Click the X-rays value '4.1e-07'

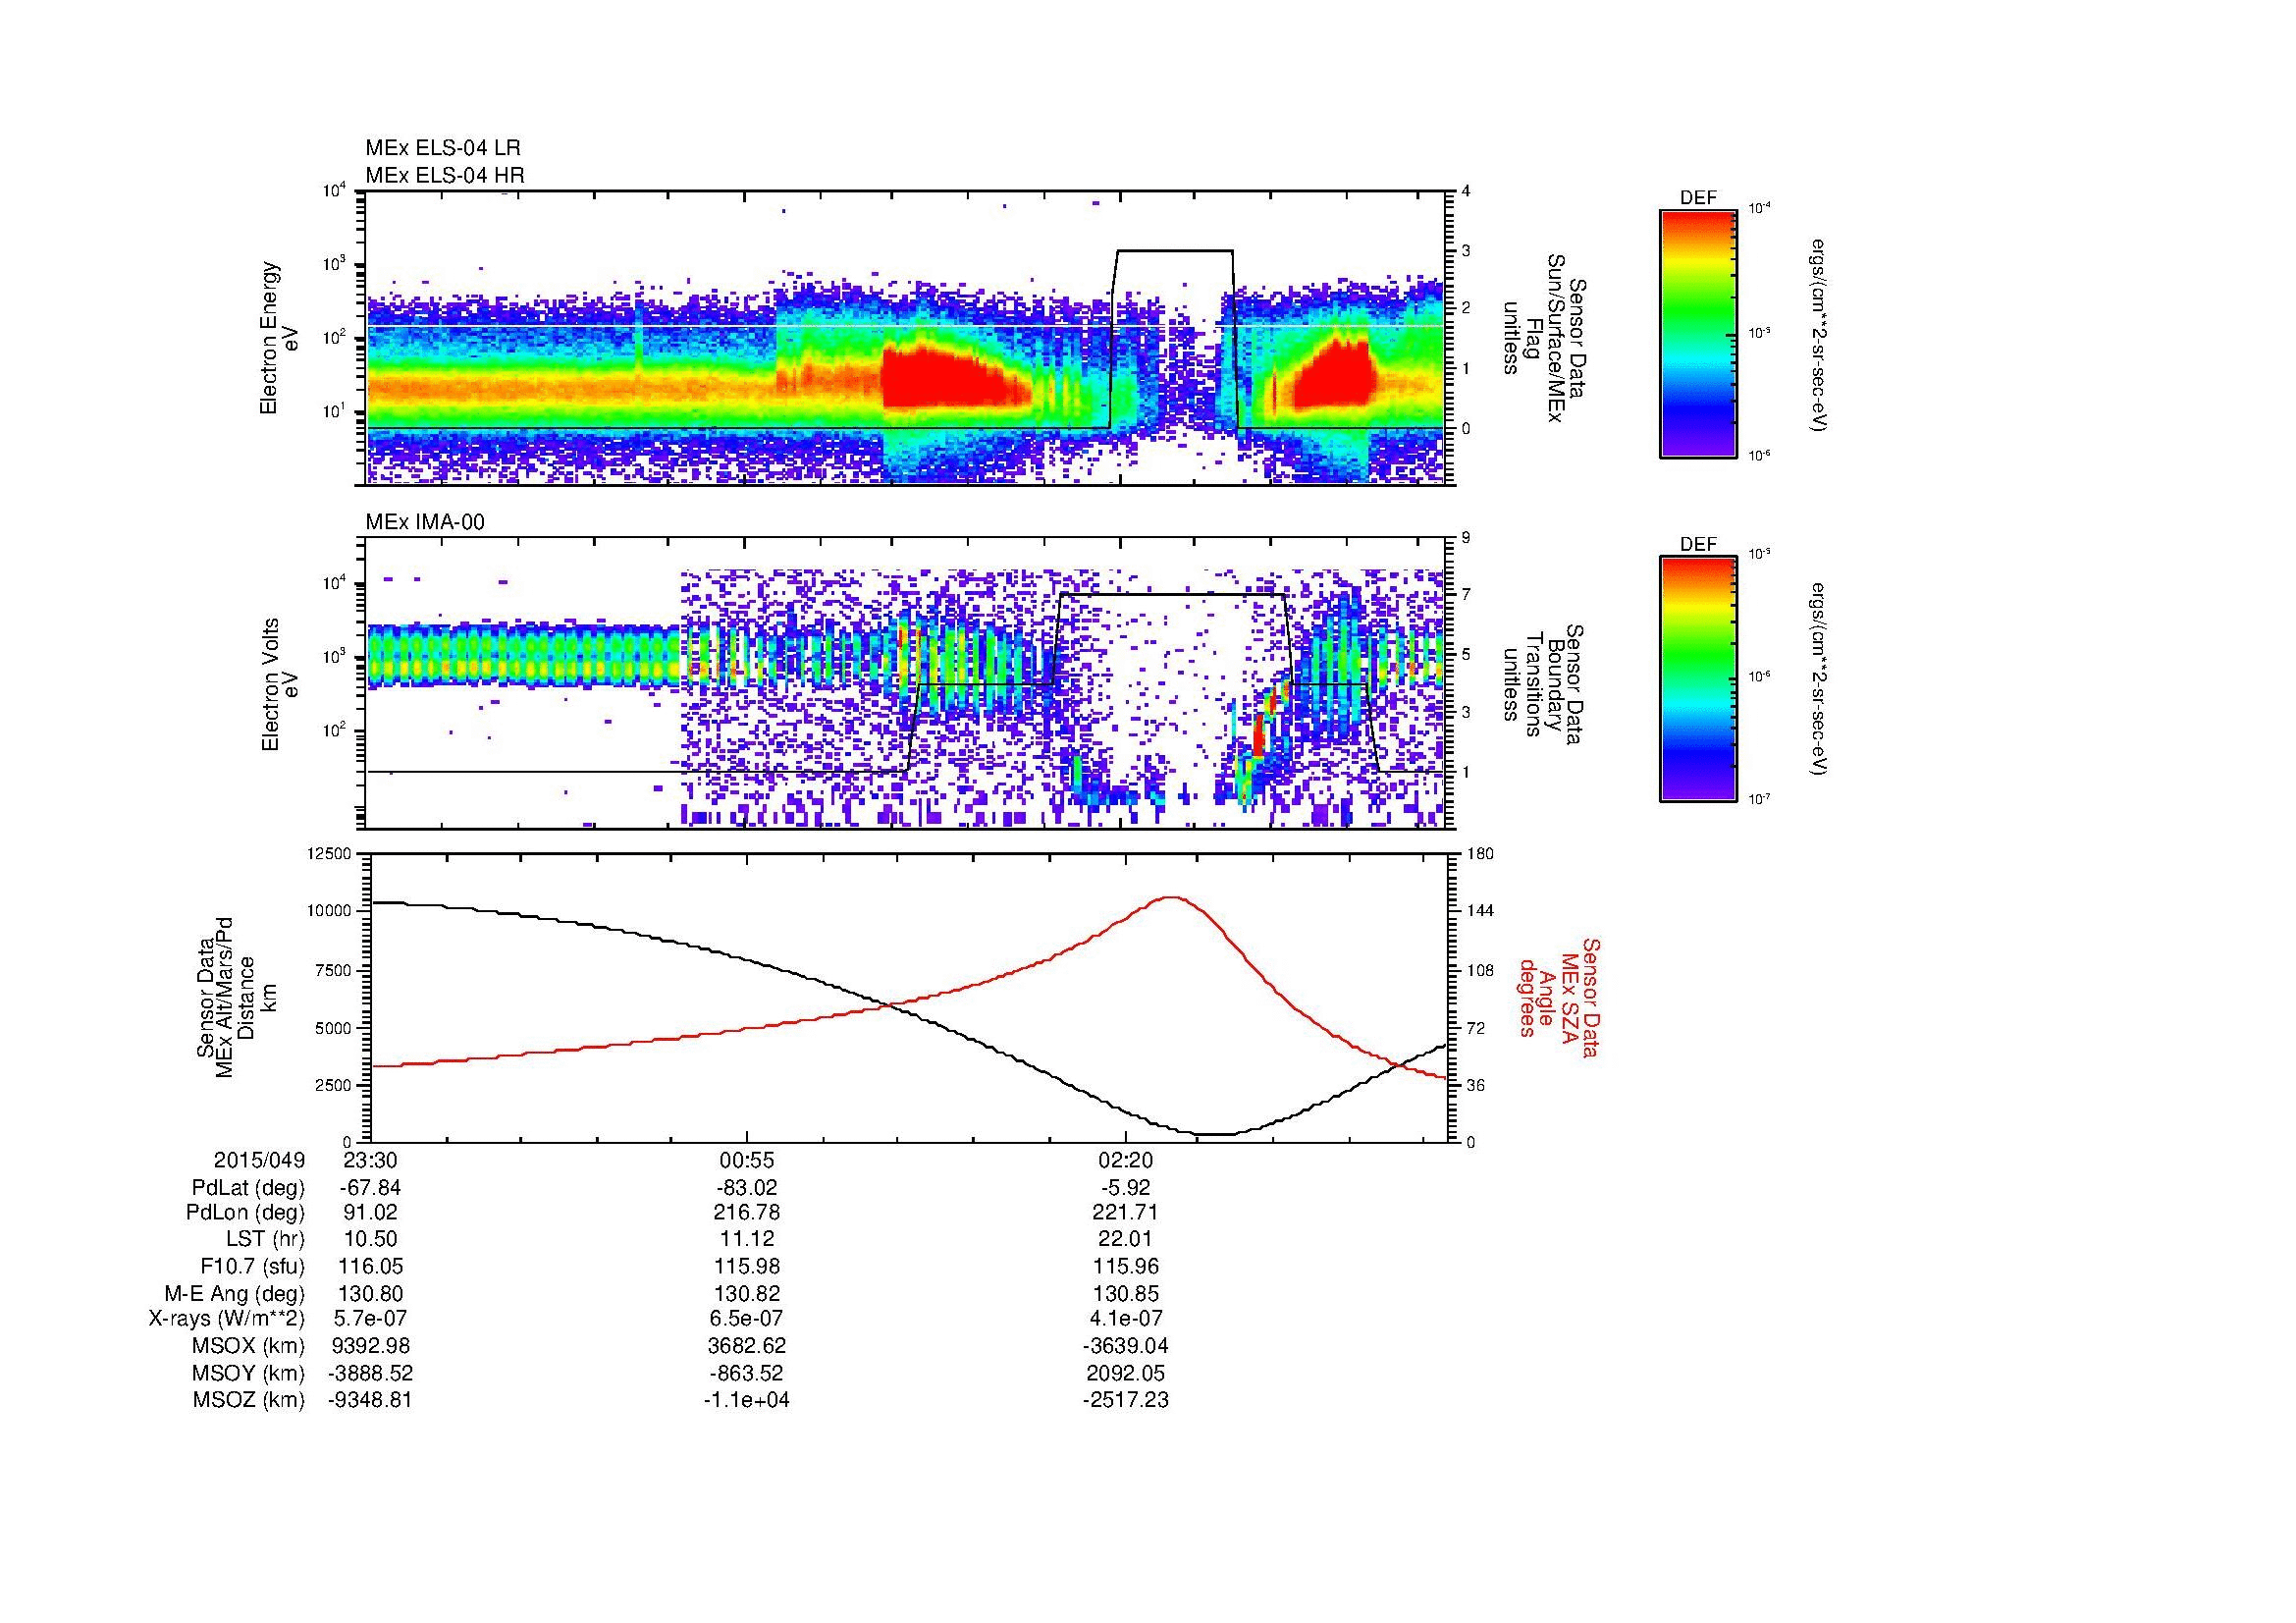click(1125, 1319)
